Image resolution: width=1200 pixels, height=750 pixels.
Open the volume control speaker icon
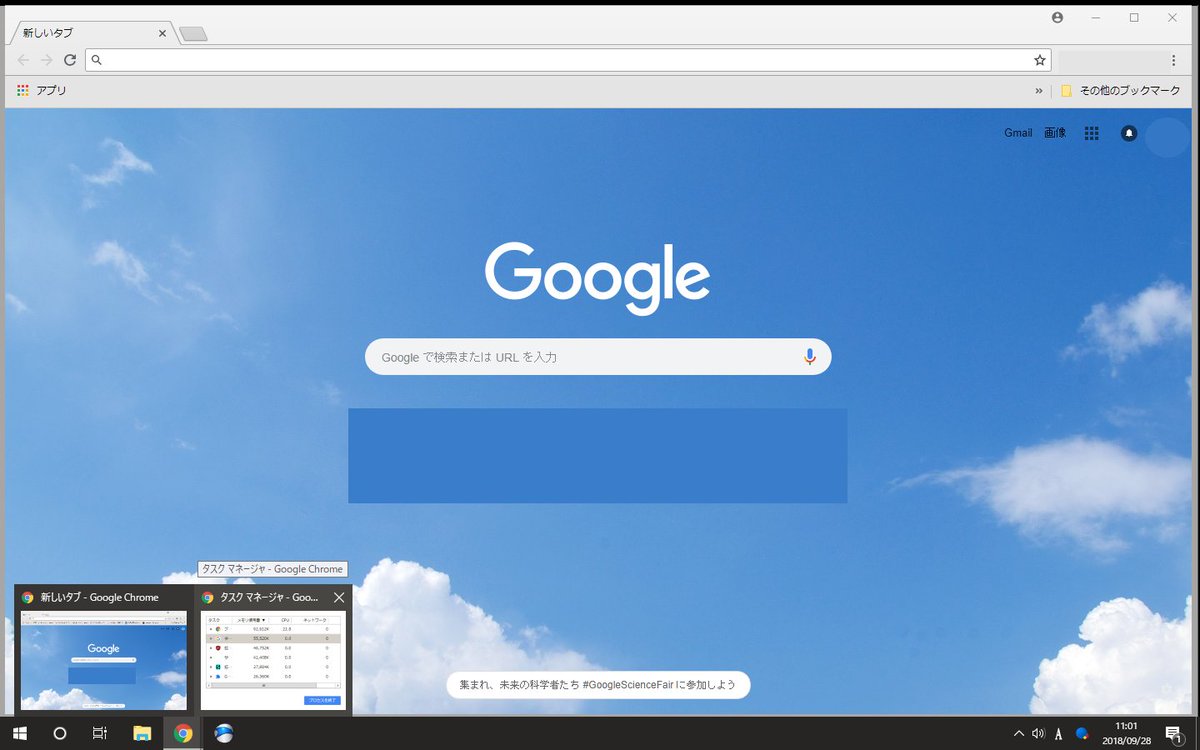(x=1038, y=733)
